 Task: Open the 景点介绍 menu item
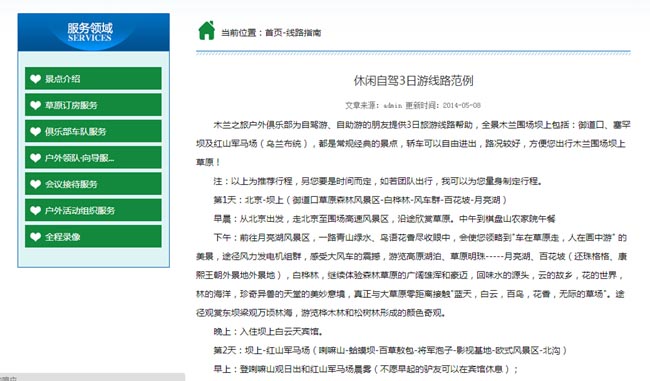[x=93, y=78]
